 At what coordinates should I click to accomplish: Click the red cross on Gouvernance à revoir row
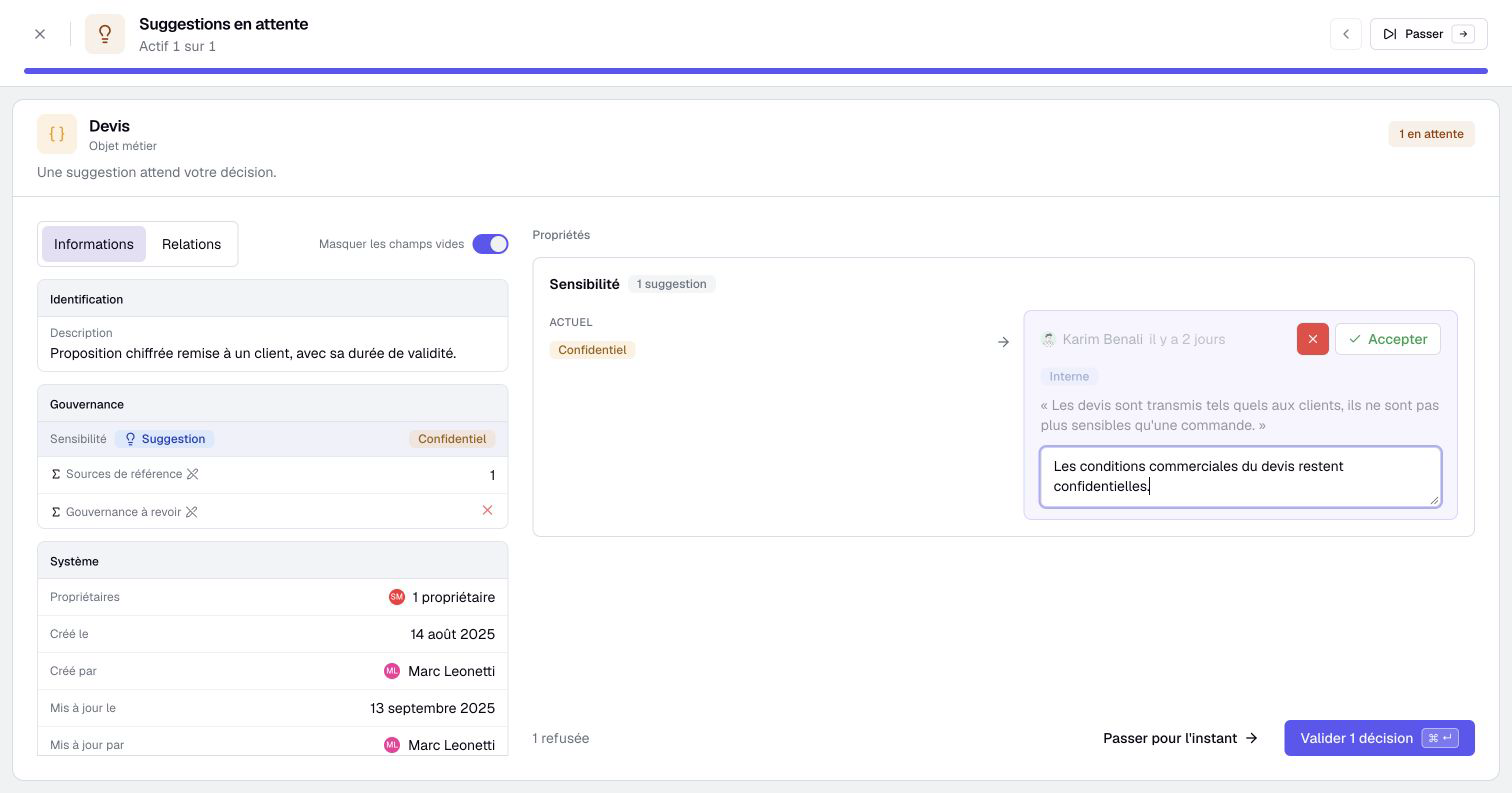pos(487,510)
